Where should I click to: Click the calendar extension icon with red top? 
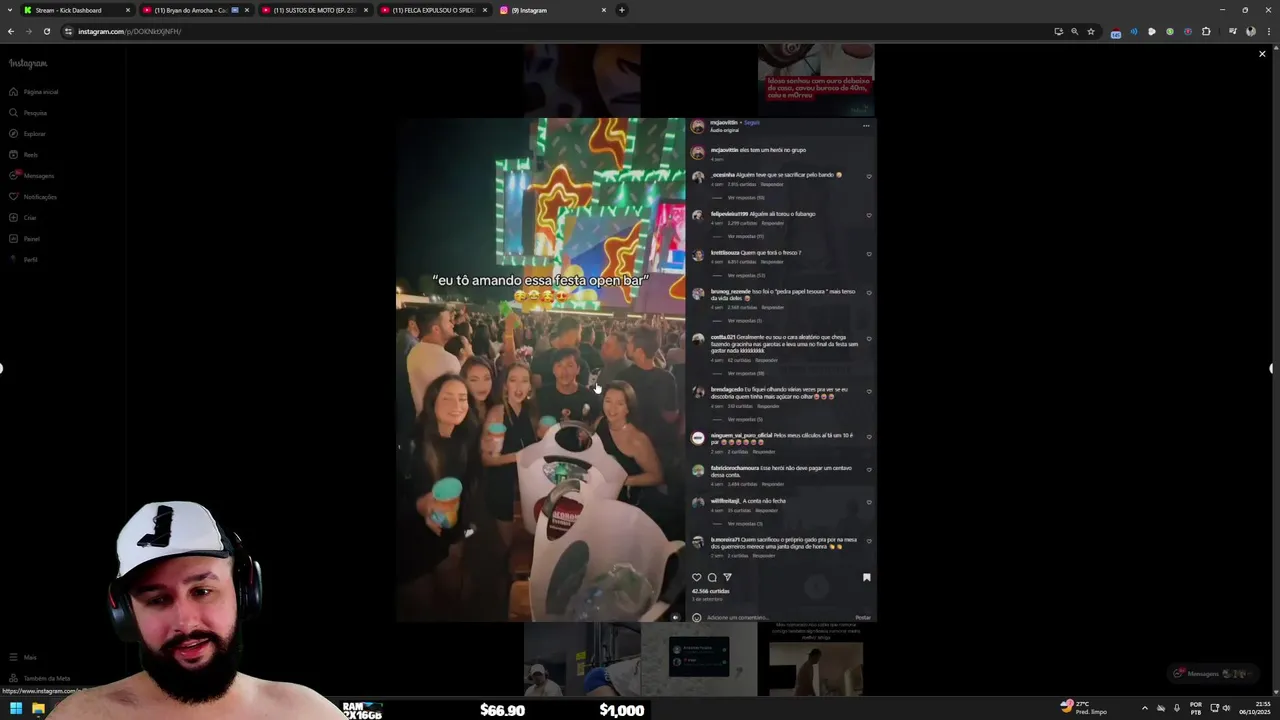(x=1116, y=32)
